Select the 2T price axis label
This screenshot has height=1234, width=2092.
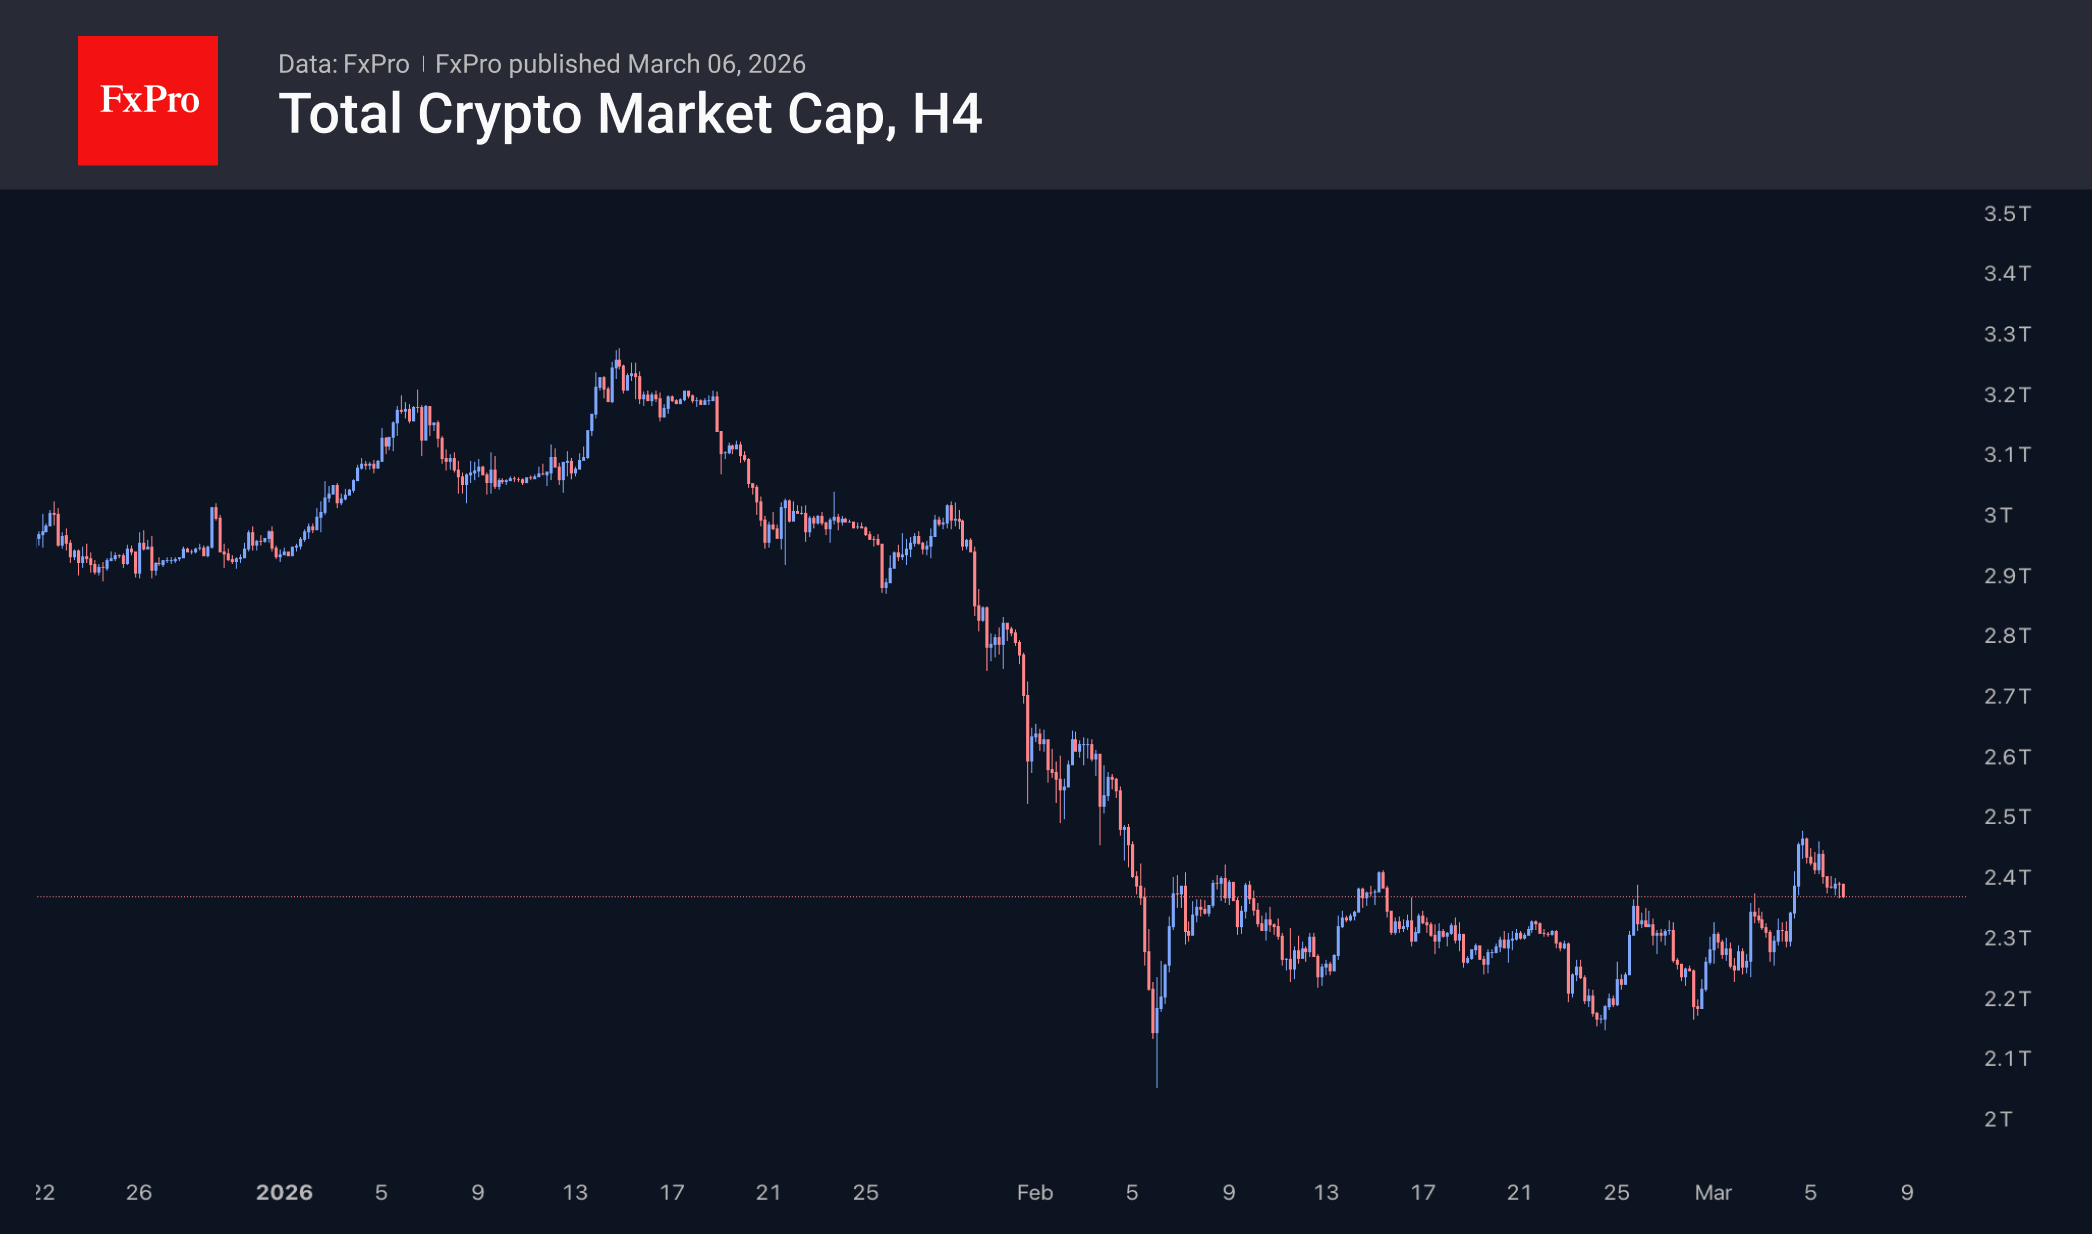tap(1998, 1119)
